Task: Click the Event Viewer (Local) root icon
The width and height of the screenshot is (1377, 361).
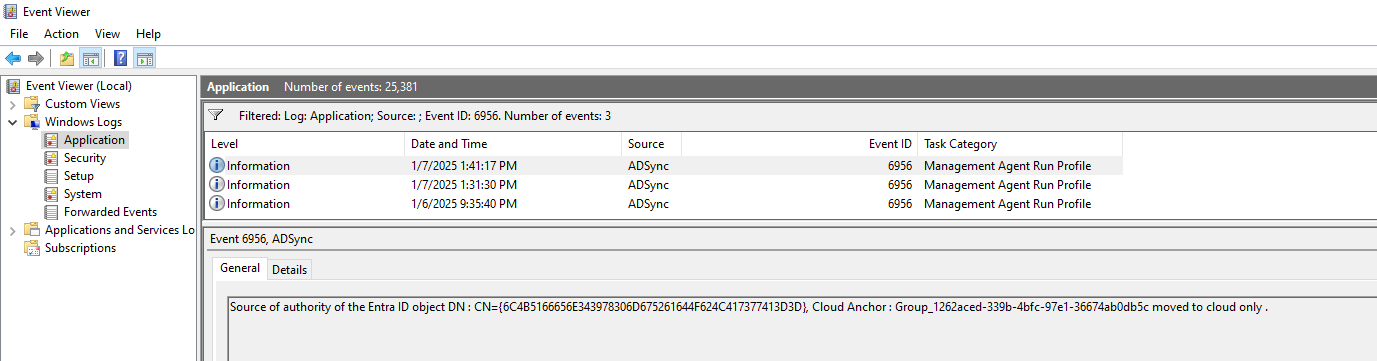Action: click(x=14, y=86)
